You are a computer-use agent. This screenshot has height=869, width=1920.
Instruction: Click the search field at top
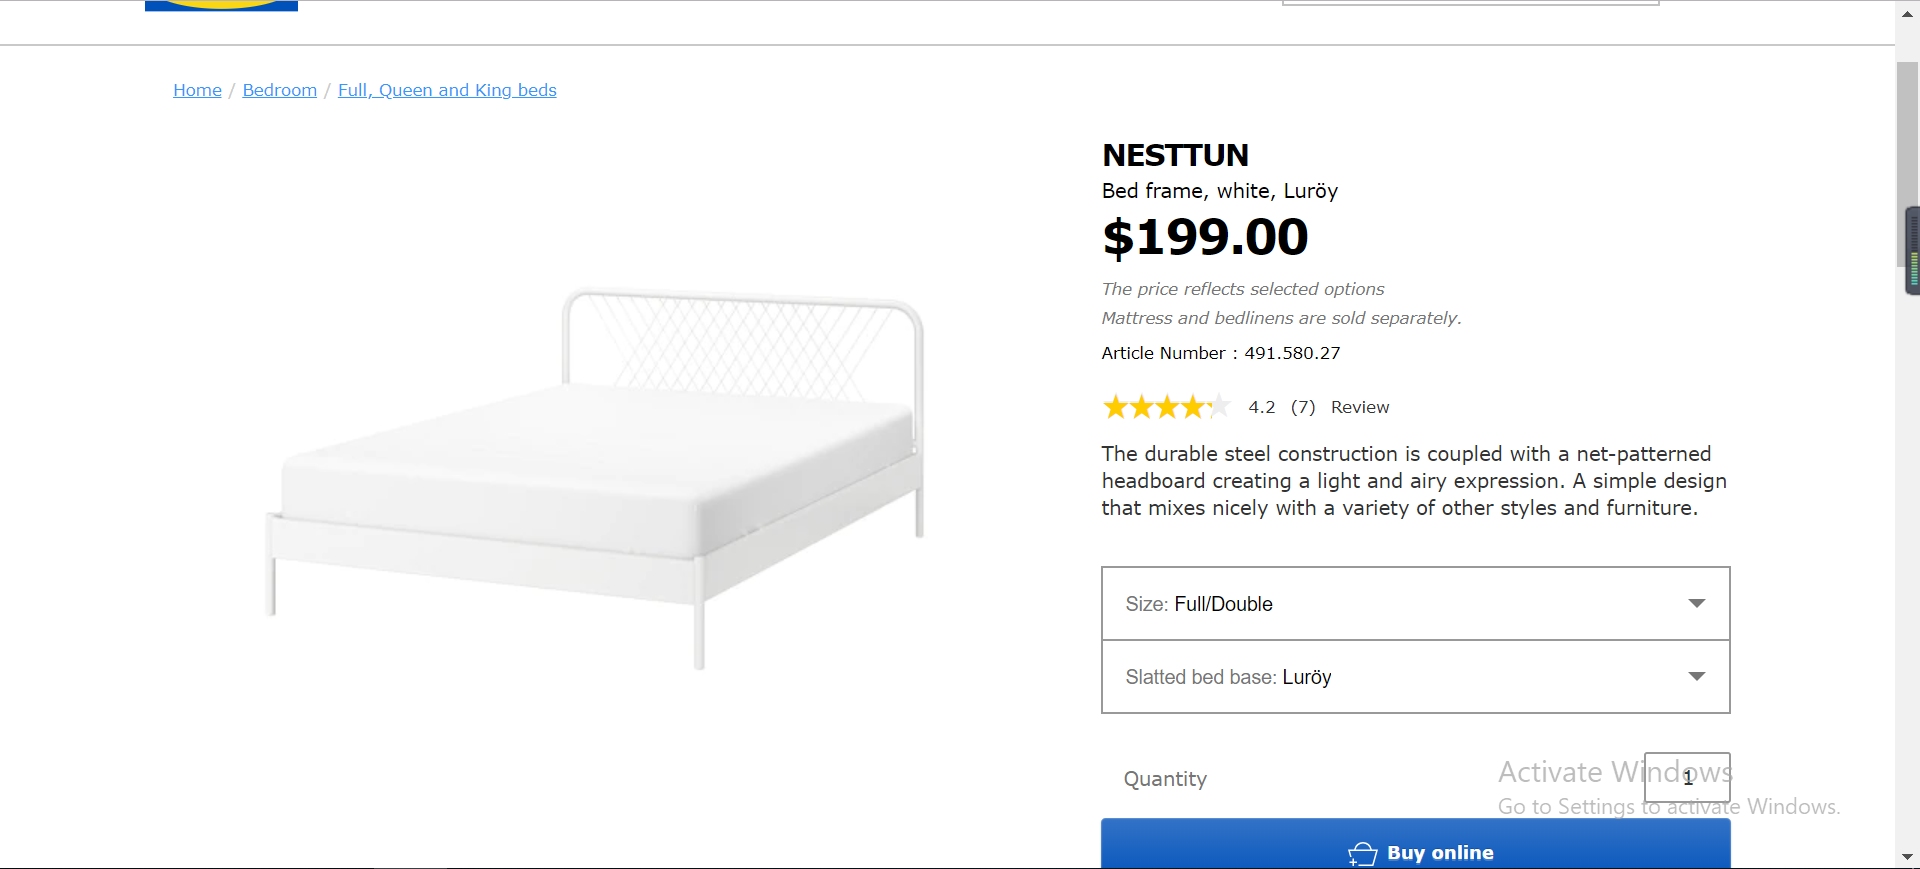pos(1470,3)
